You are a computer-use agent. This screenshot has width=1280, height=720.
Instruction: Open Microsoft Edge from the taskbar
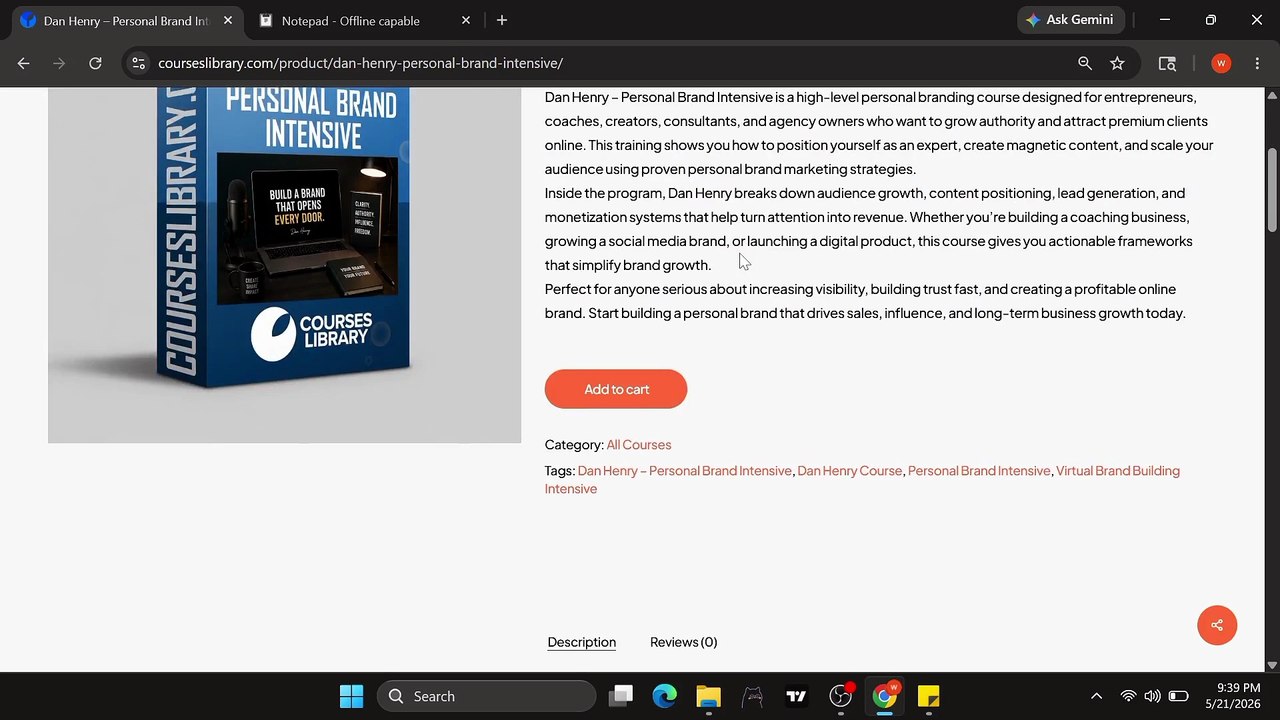point(665,696)
